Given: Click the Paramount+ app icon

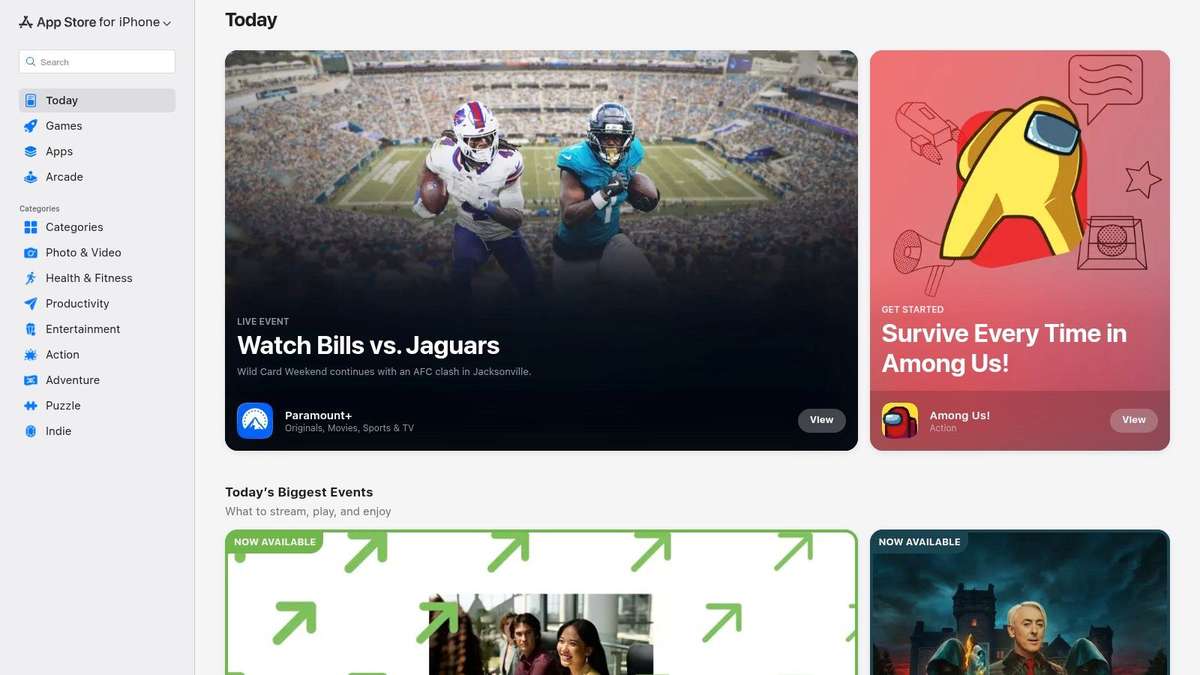Looking at the screenshot, I should pos(255,421).
